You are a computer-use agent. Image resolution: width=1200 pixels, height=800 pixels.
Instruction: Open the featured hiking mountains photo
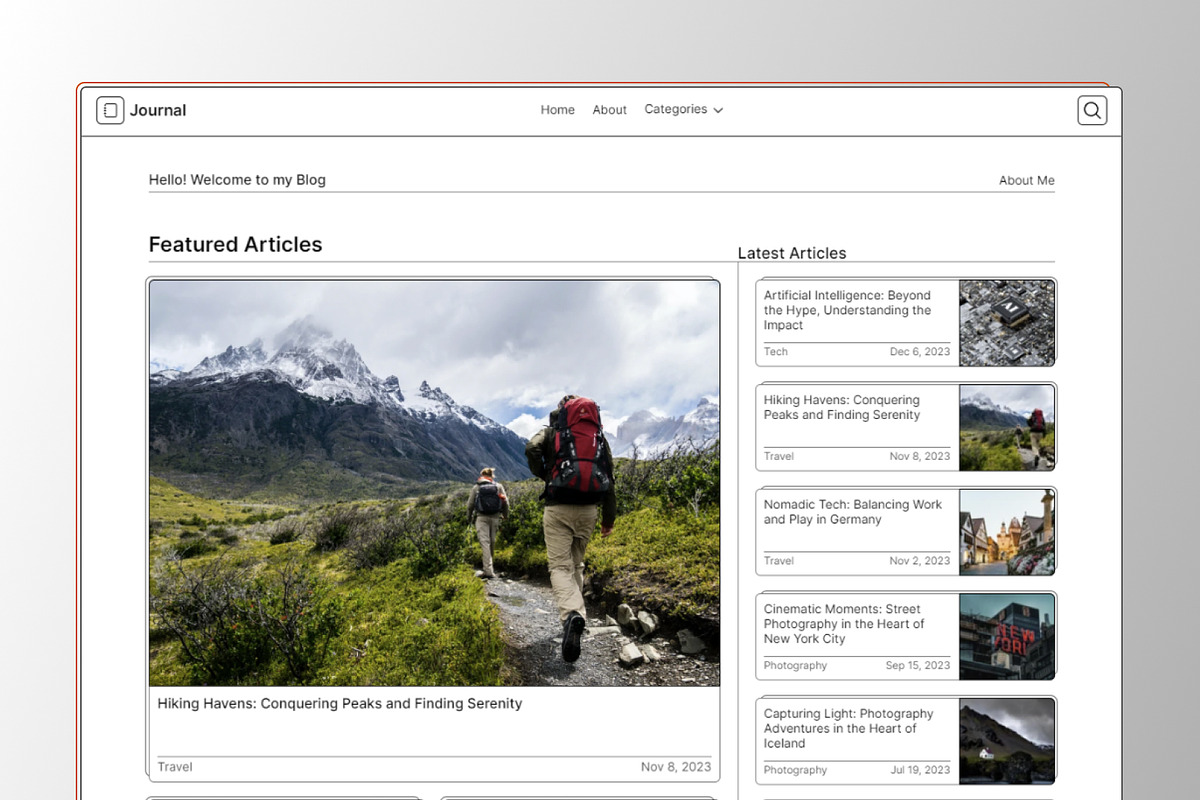434,483
